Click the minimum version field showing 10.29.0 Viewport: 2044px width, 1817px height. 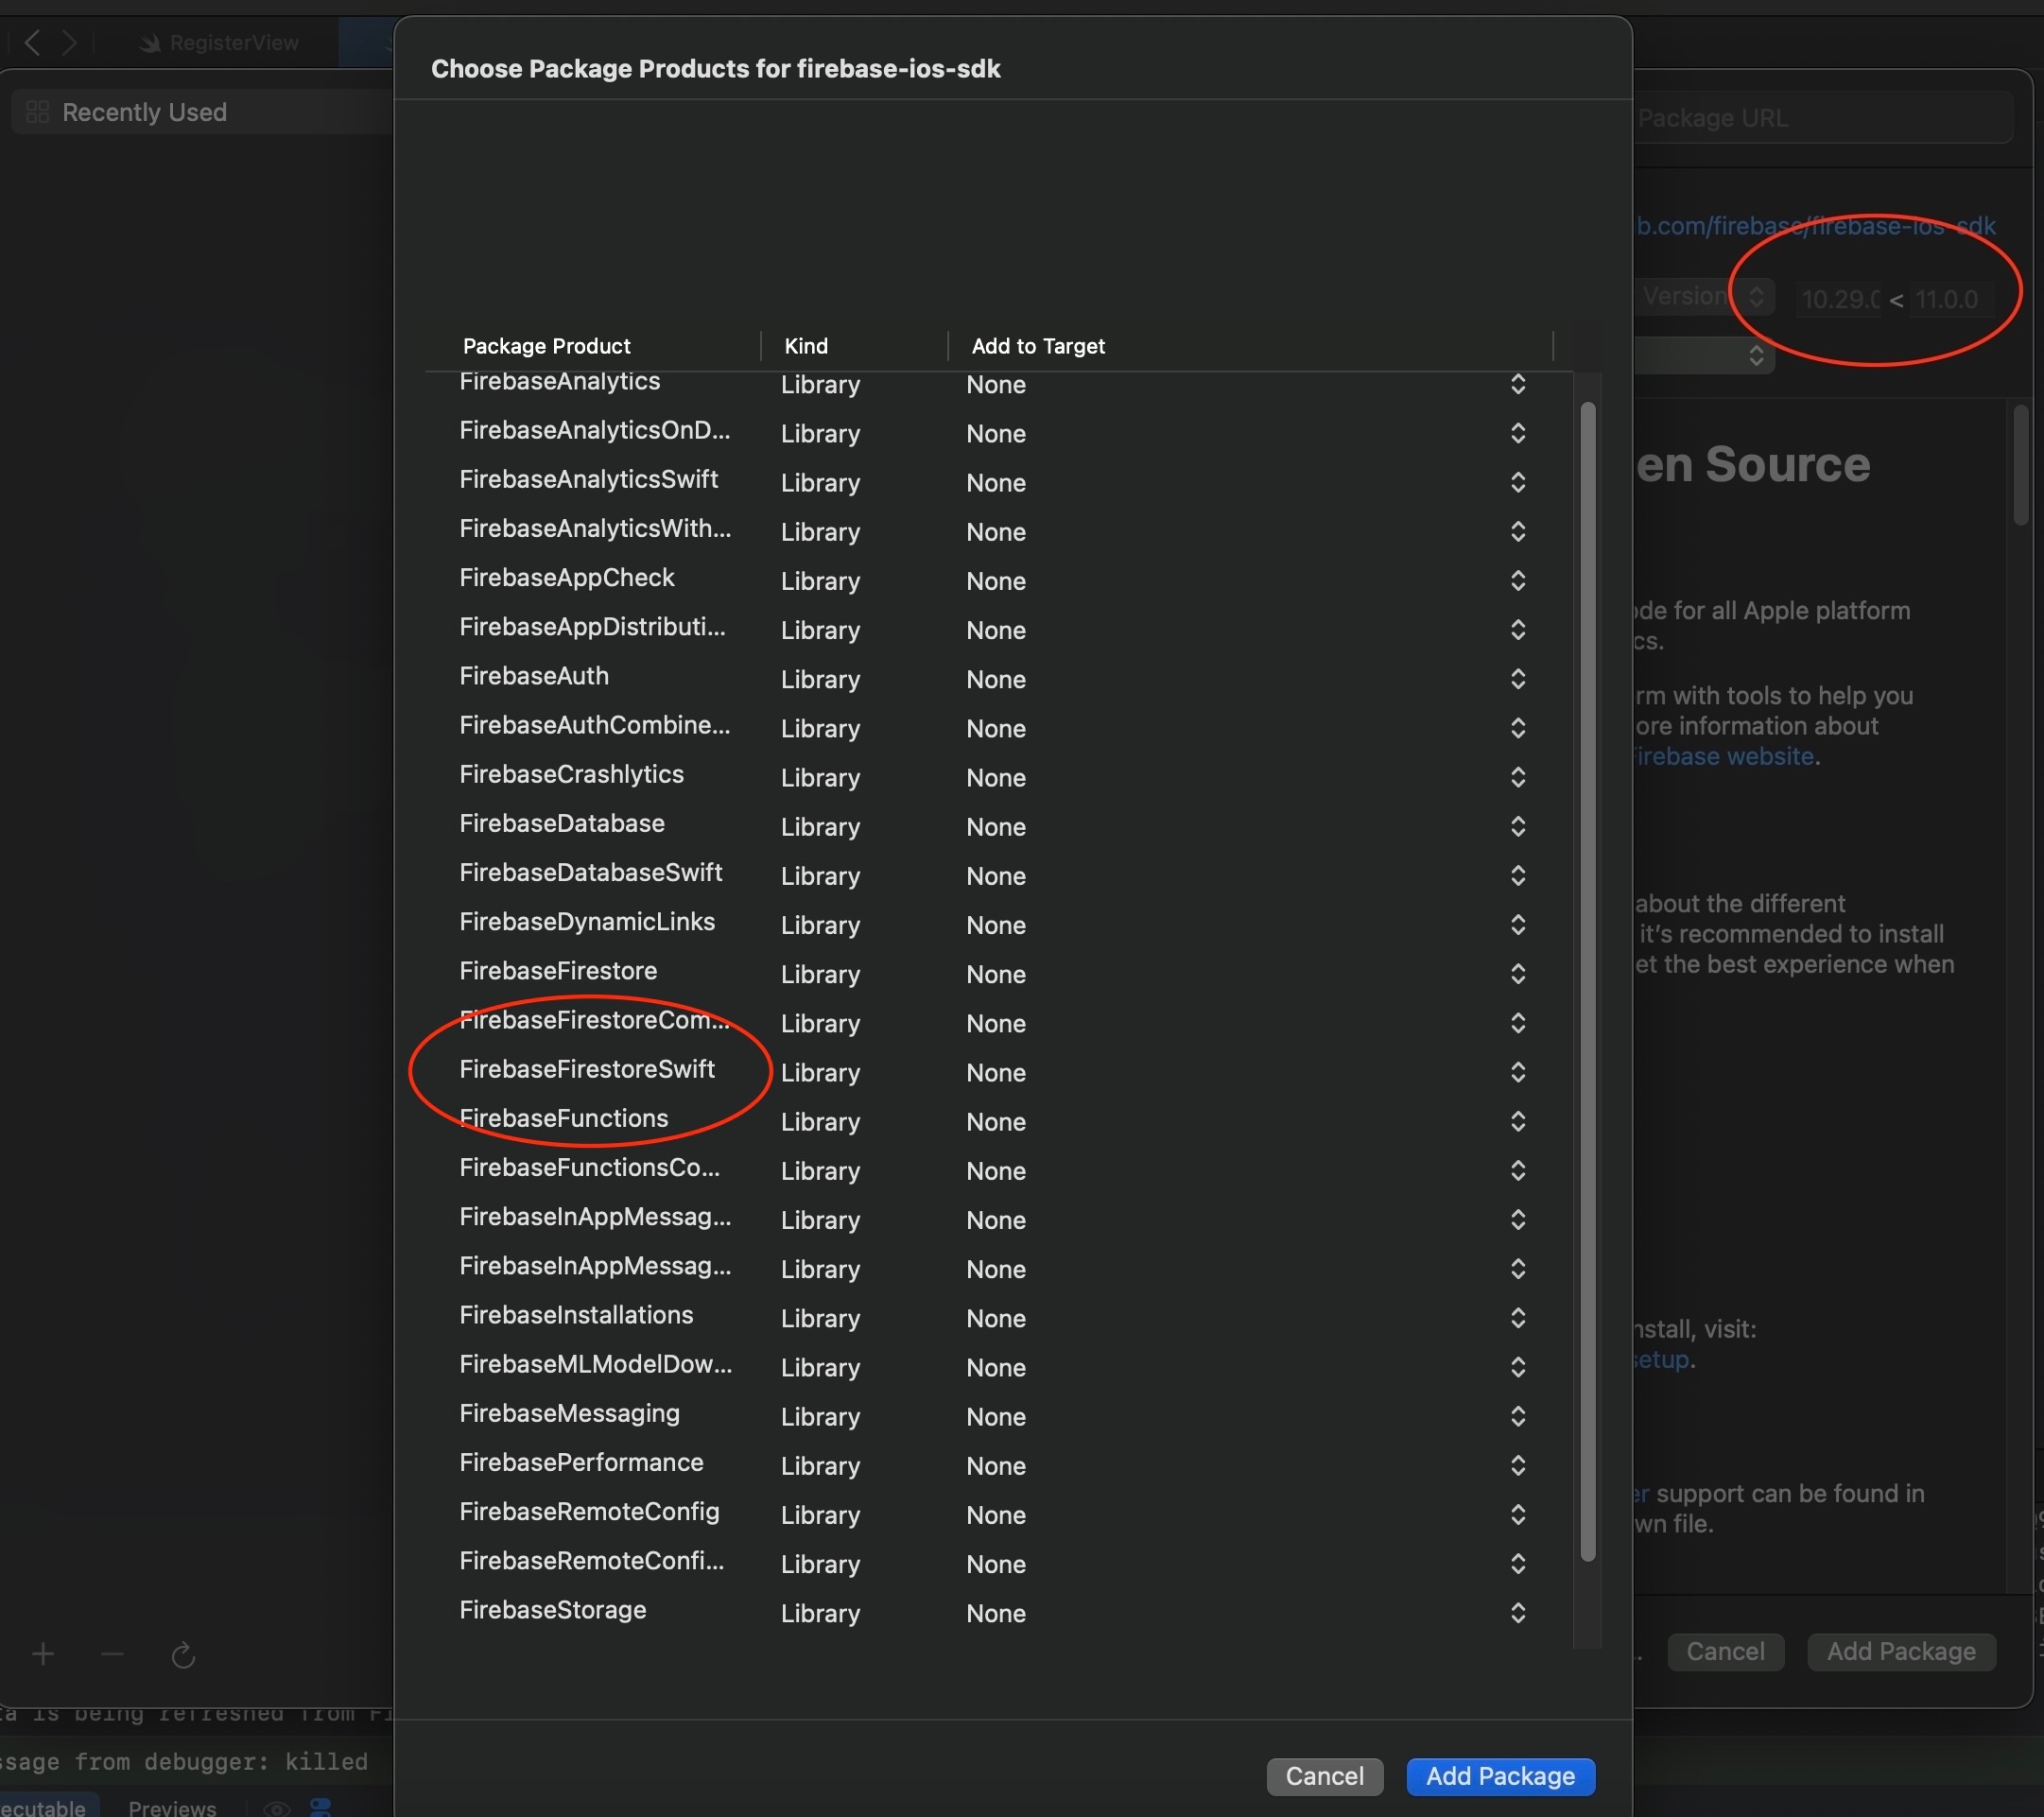(1840, 299)
